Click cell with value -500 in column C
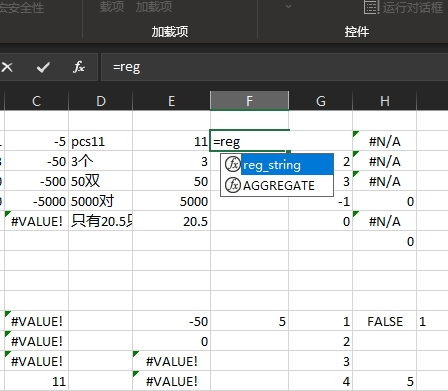The width and height of the screenshot is (448, 391). point(36,181)
